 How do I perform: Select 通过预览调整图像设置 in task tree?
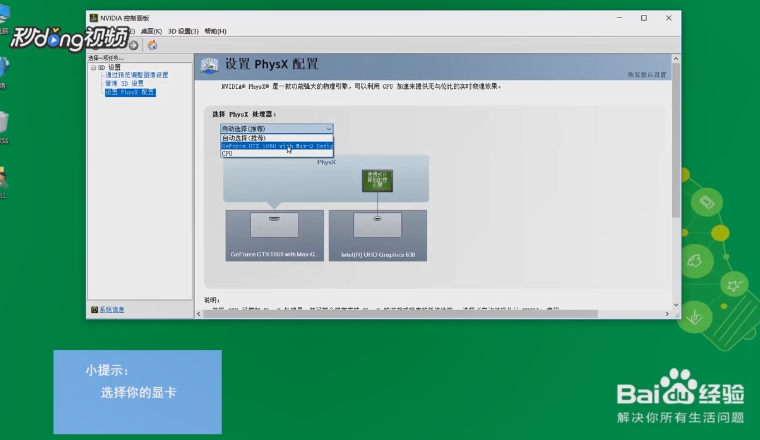137,75
